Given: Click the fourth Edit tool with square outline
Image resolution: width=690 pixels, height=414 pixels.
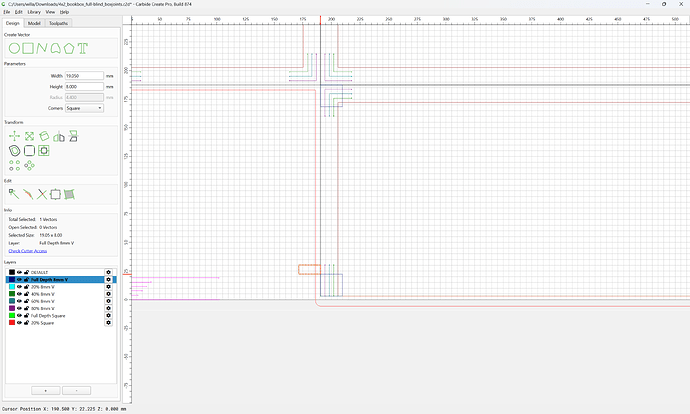Looking at the screenshot, I should pyautogui.click(x=55, y=194).
